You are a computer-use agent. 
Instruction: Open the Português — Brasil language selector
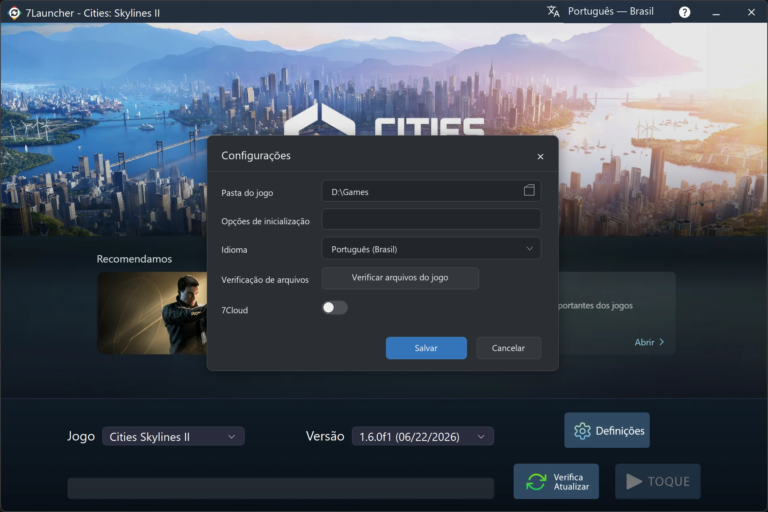610,11
